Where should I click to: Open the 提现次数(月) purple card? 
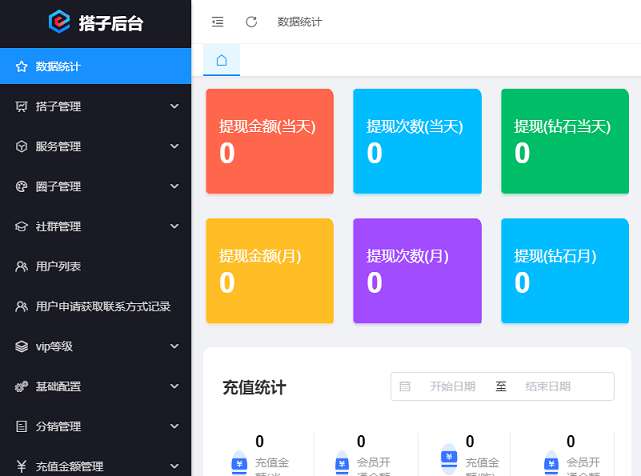tap(417, 271)
